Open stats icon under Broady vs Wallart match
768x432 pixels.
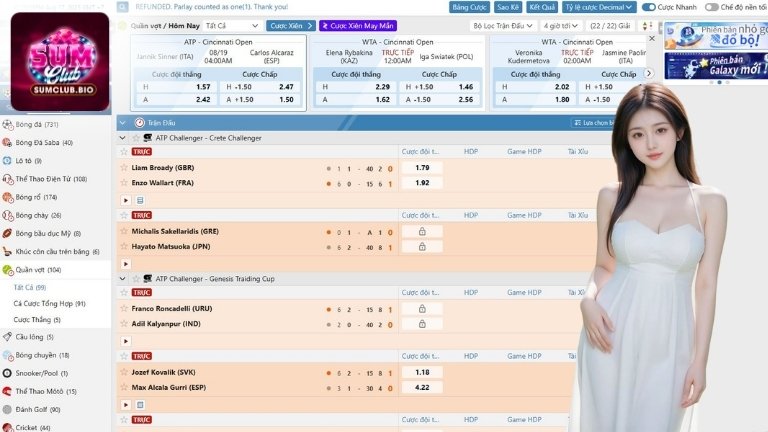pos(140,200)
